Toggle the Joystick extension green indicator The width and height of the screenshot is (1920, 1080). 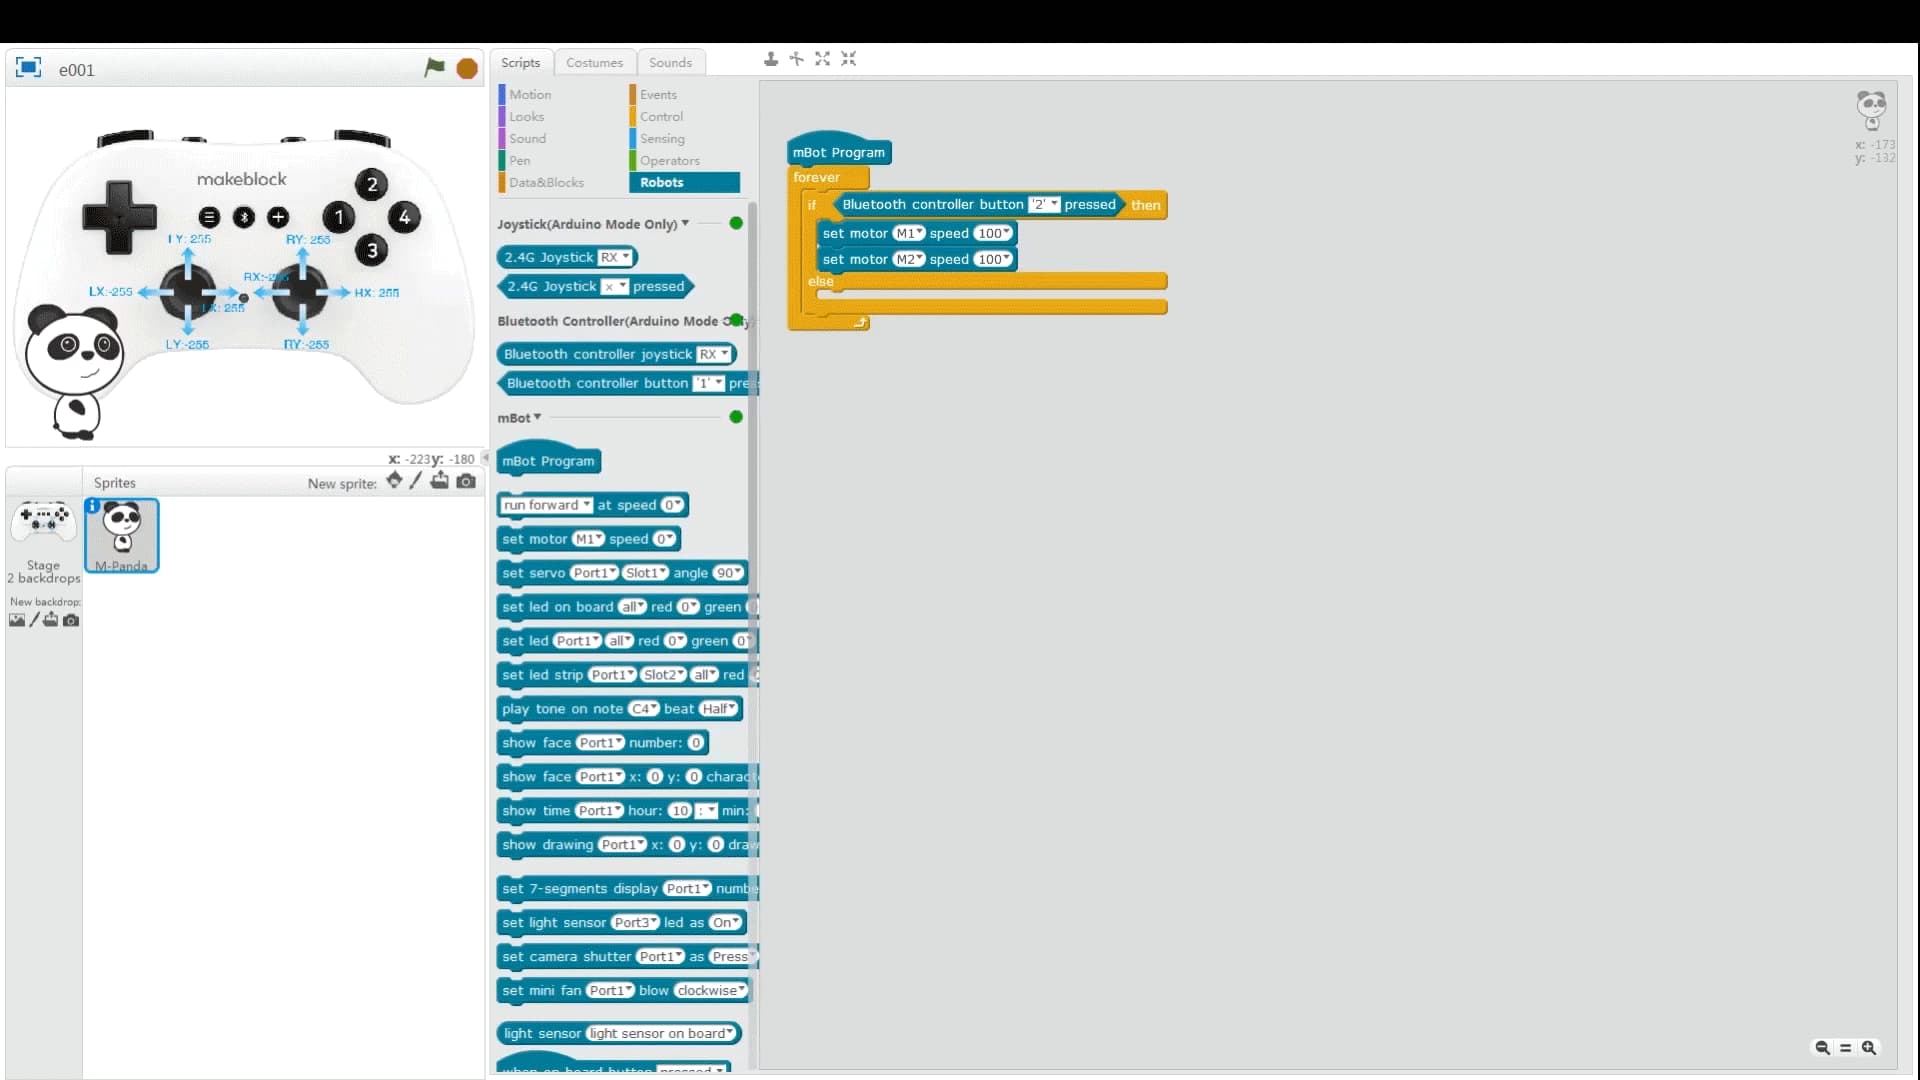736,224
